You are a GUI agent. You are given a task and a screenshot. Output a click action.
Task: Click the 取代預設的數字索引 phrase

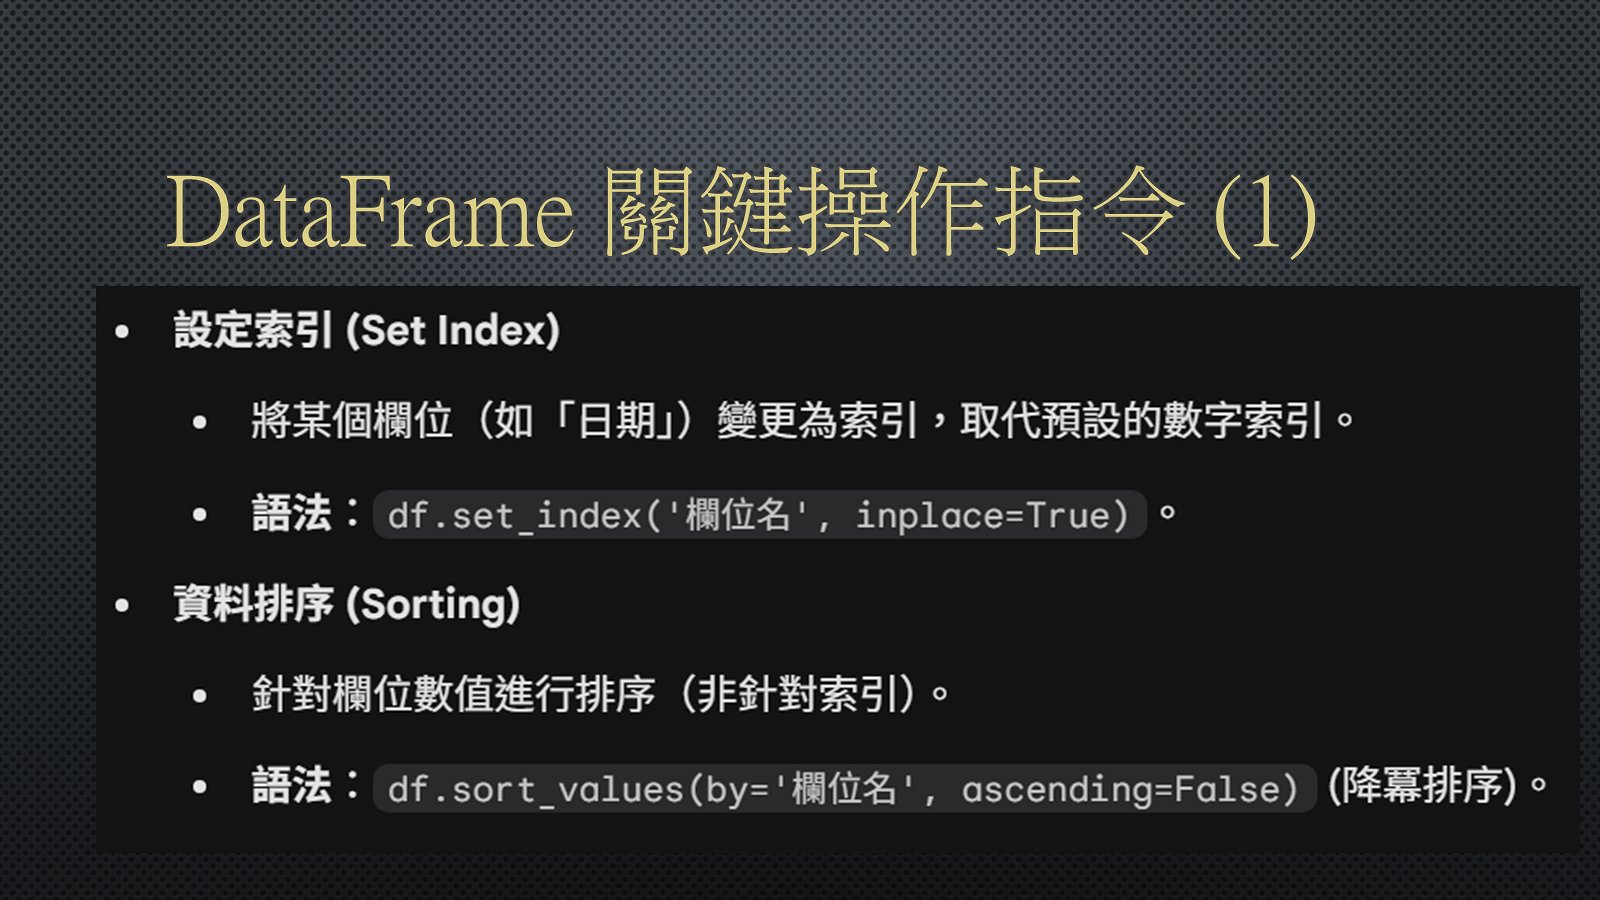click(1142, 421)
